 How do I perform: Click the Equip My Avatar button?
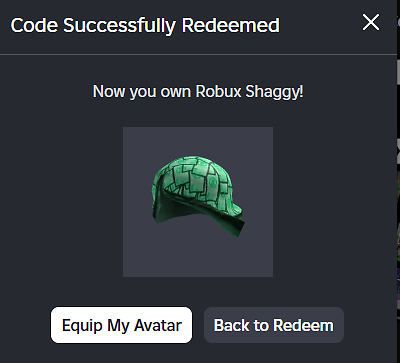tap(121, 325)
